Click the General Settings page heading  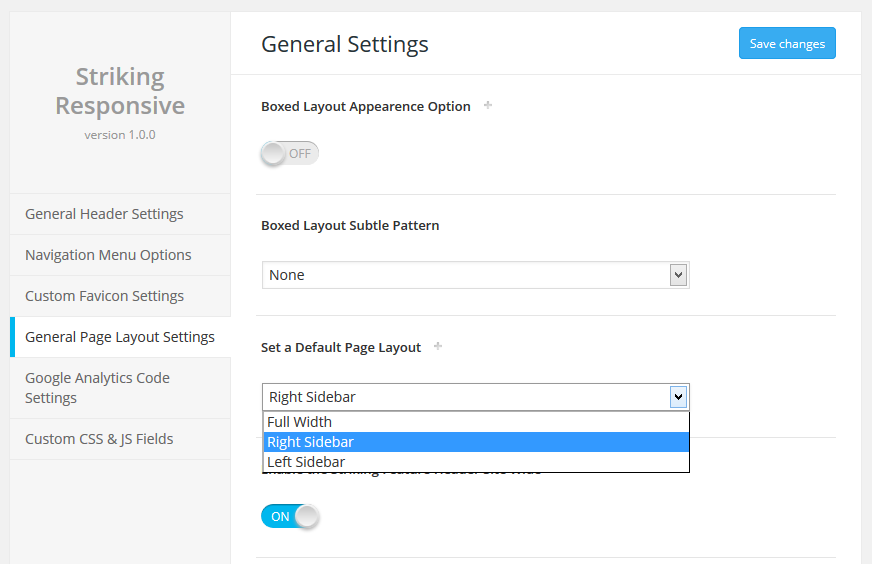345,44
